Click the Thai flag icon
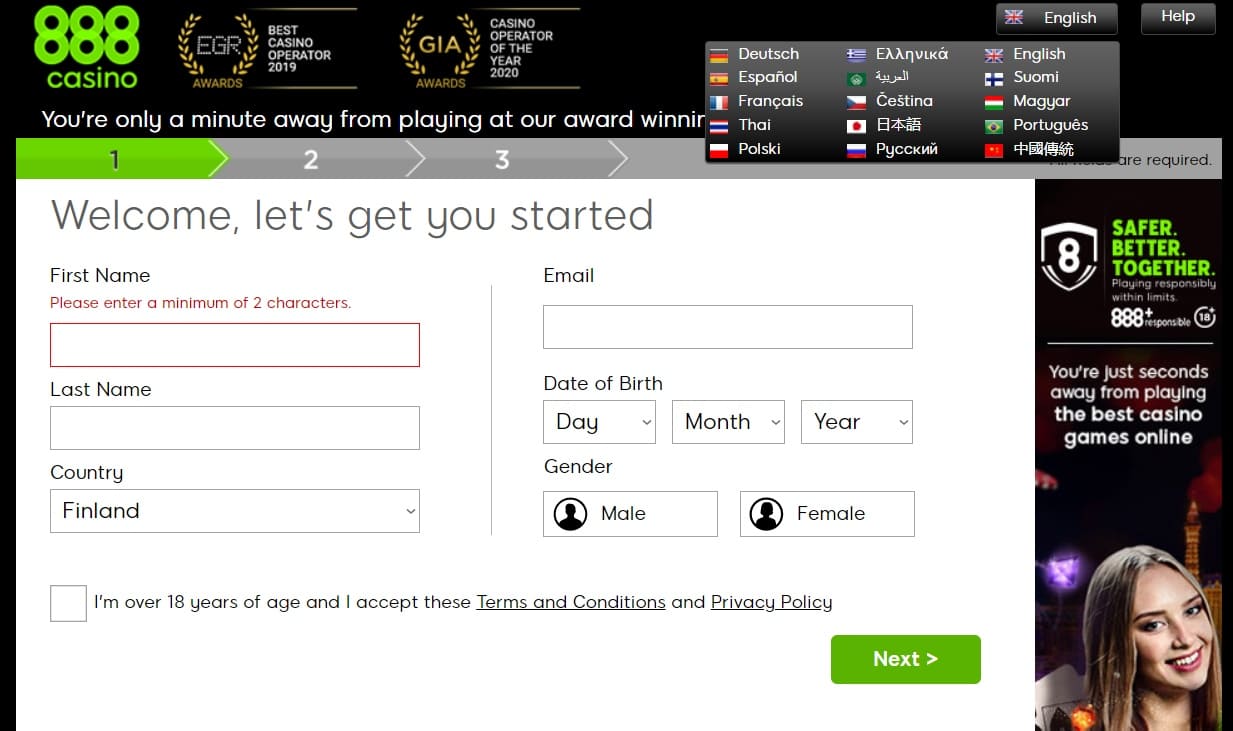 point(718,126)
